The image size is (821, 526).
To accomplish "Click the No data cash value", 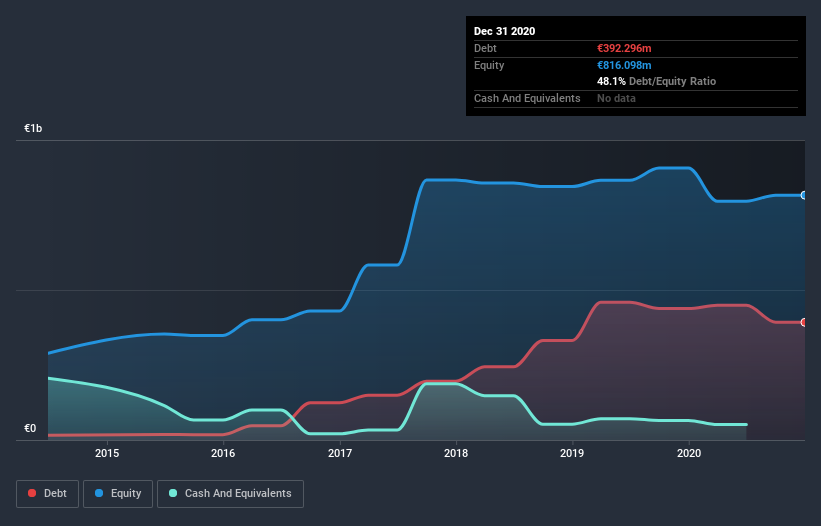I will [x=616, y=98].
